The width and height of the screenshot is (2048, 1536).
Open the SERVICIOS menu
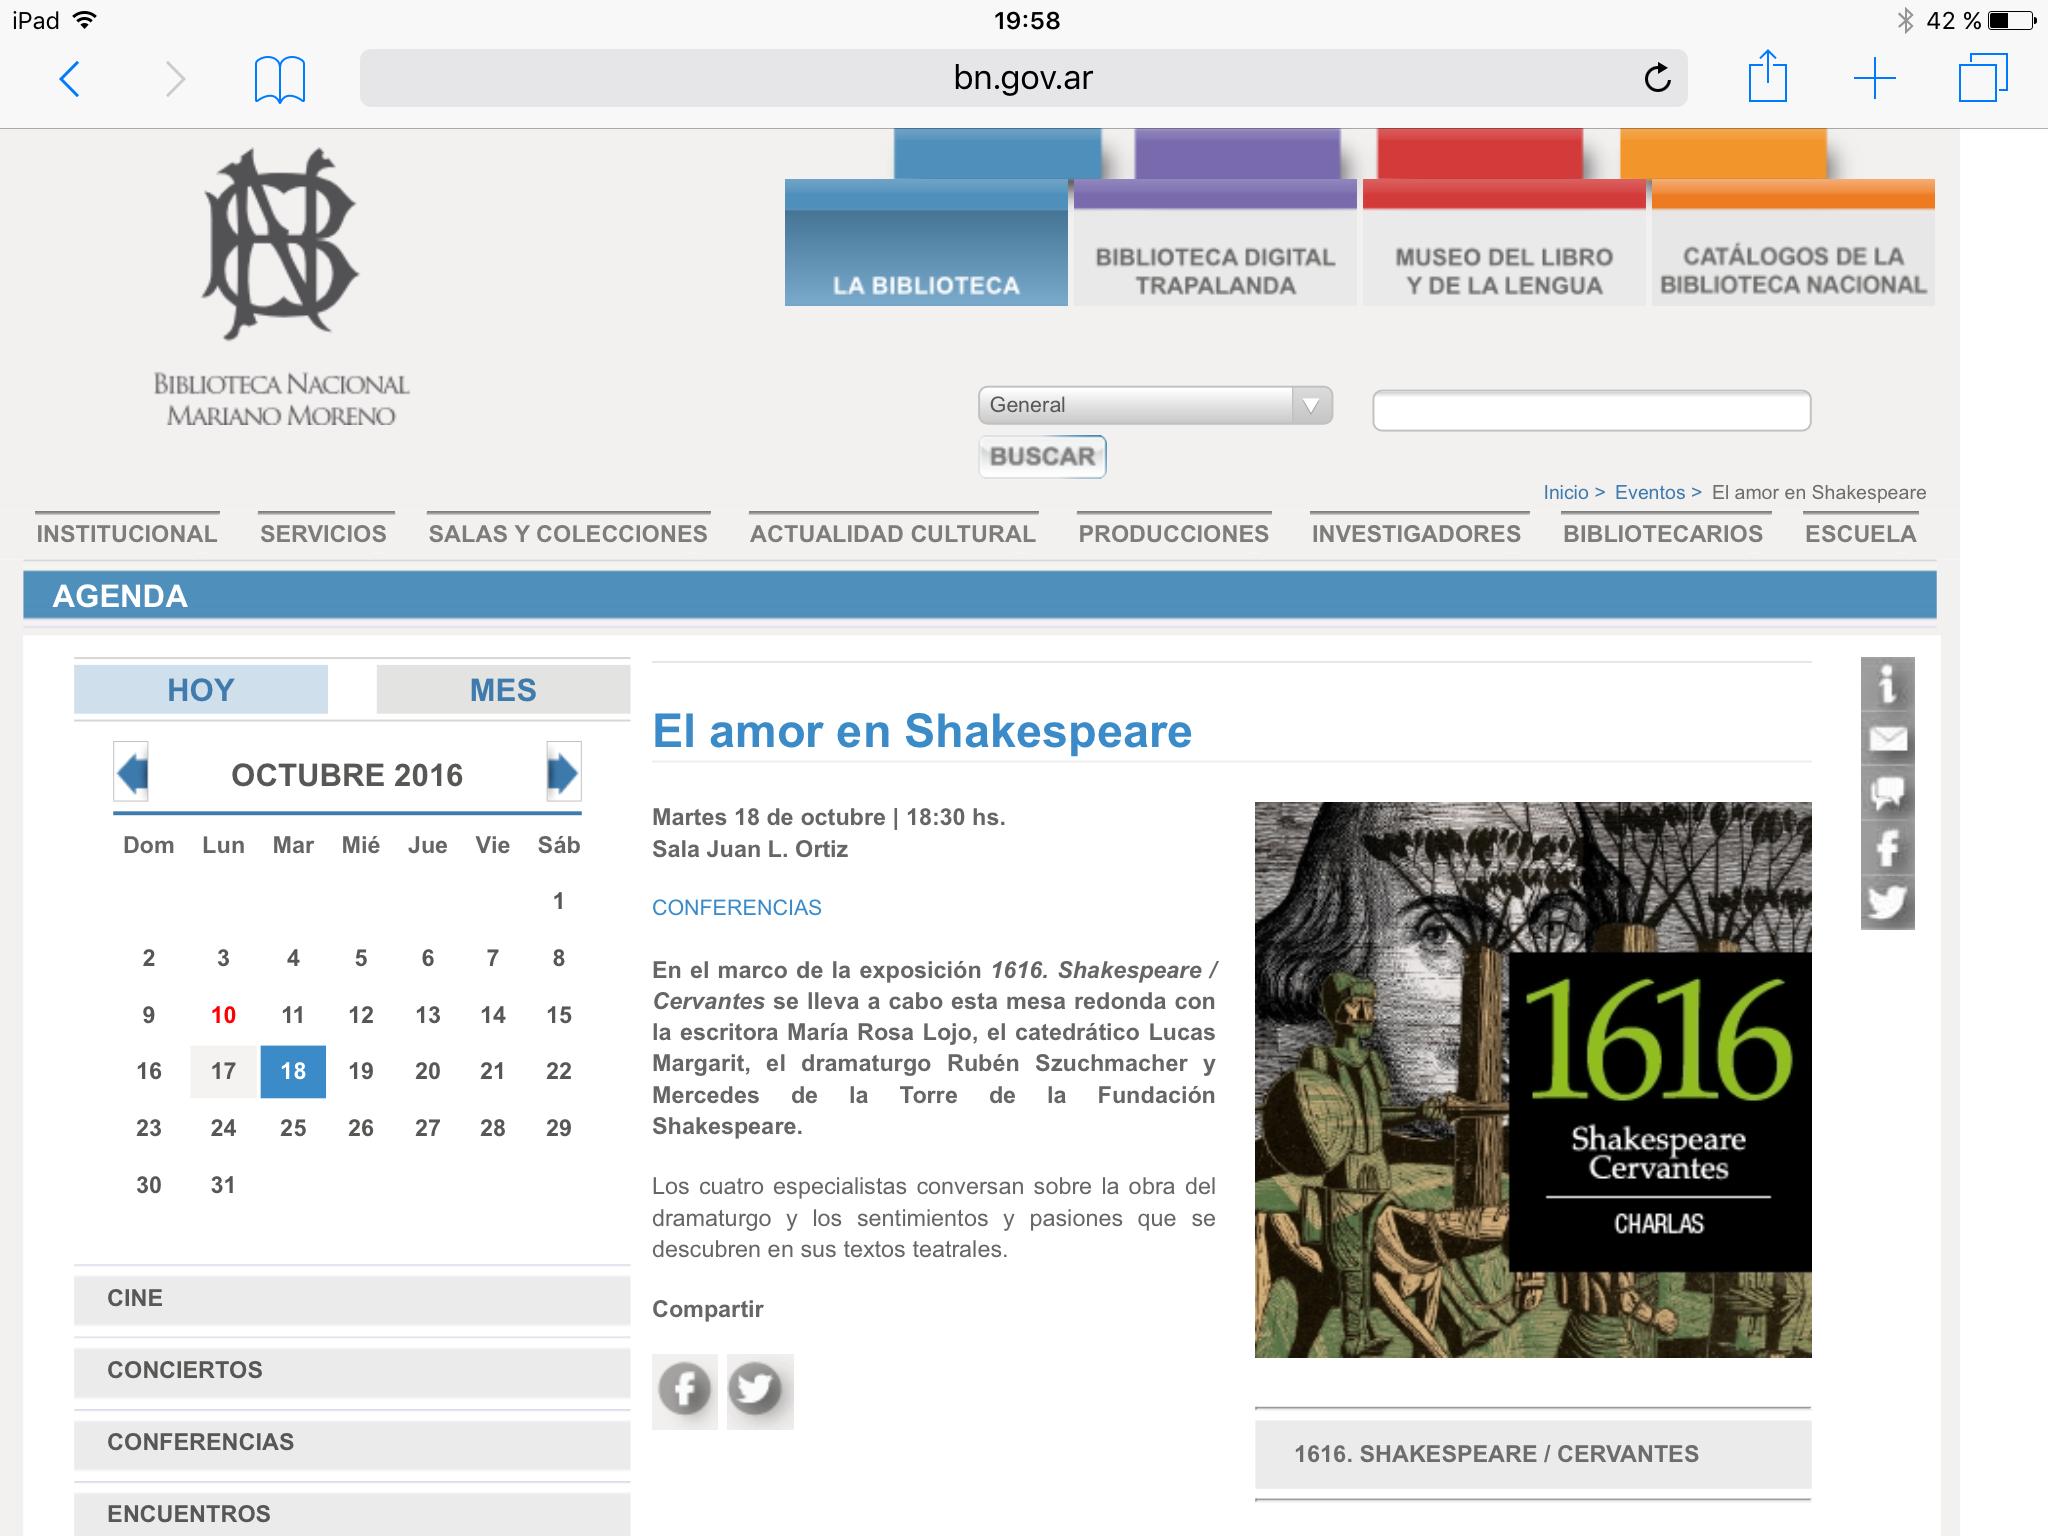click(323, 533)
